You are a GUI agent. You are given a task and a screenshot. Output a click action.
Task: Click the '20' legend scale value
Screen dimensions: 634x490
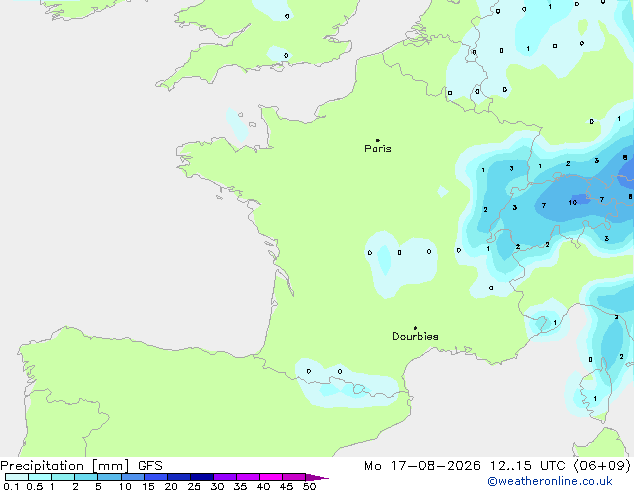[171, 486]
